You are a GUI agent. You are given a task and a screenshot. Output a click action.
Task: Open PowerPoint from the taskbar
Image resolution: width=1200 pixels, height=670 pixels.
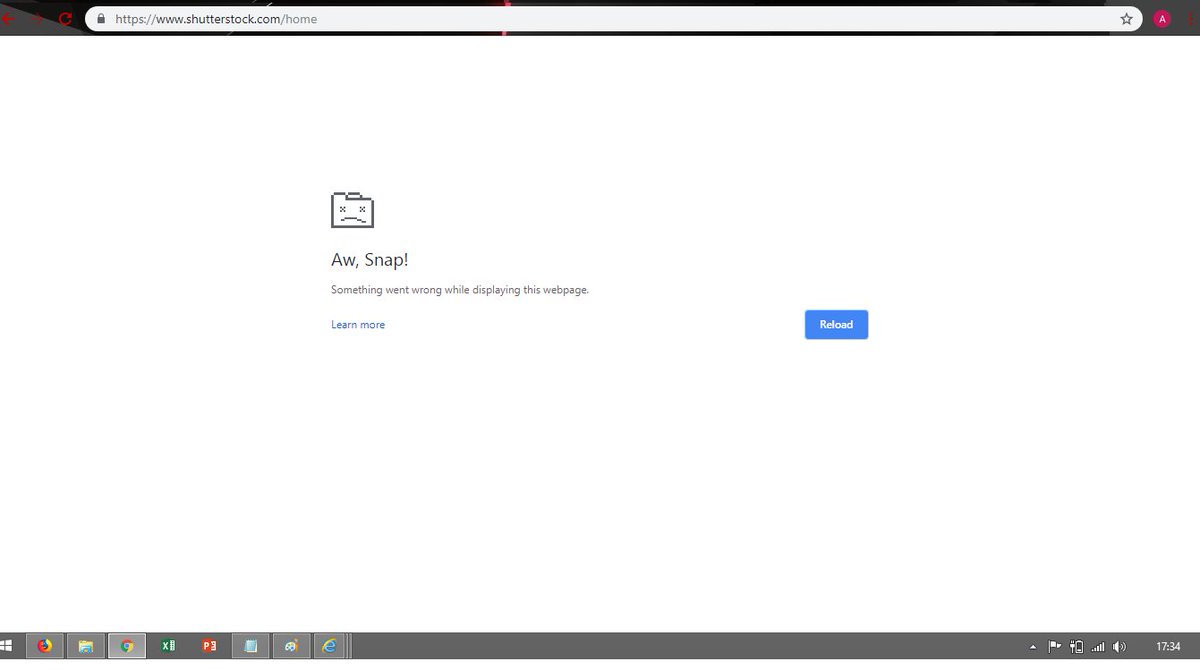coord(209,646)
